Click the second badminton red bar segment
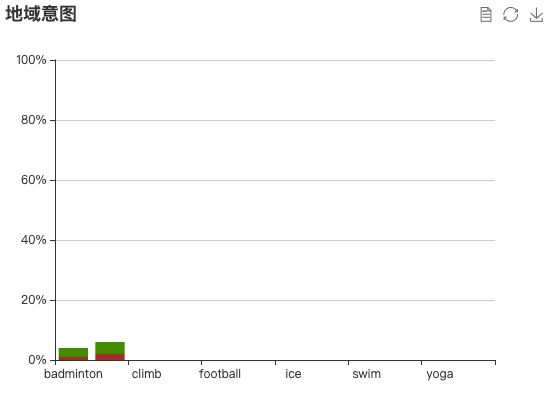This screenshot has width=550, height=420. (110, 357)
